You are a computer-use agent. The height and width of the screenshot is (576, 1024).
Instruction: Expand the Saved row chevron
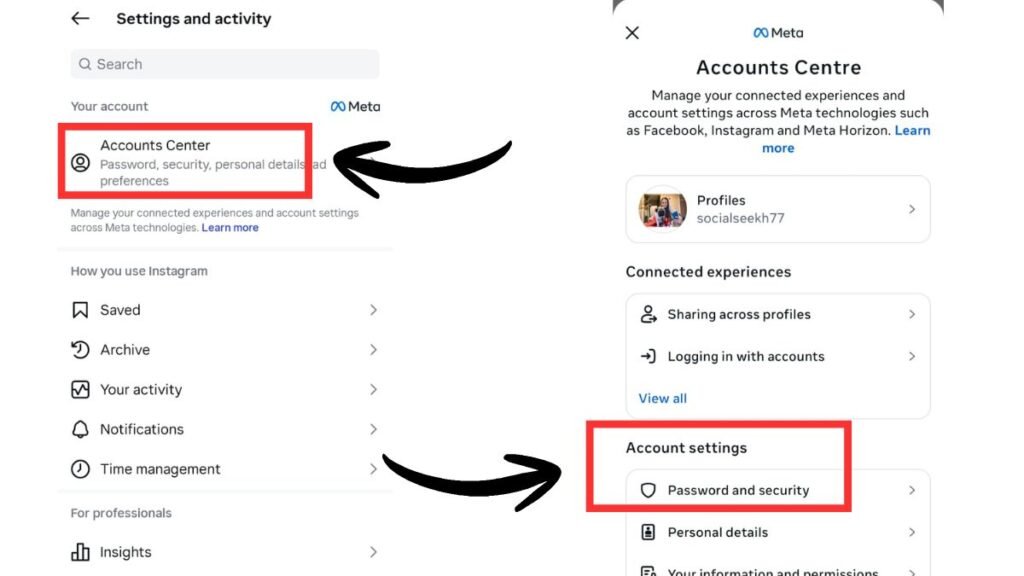click(373, 310)
